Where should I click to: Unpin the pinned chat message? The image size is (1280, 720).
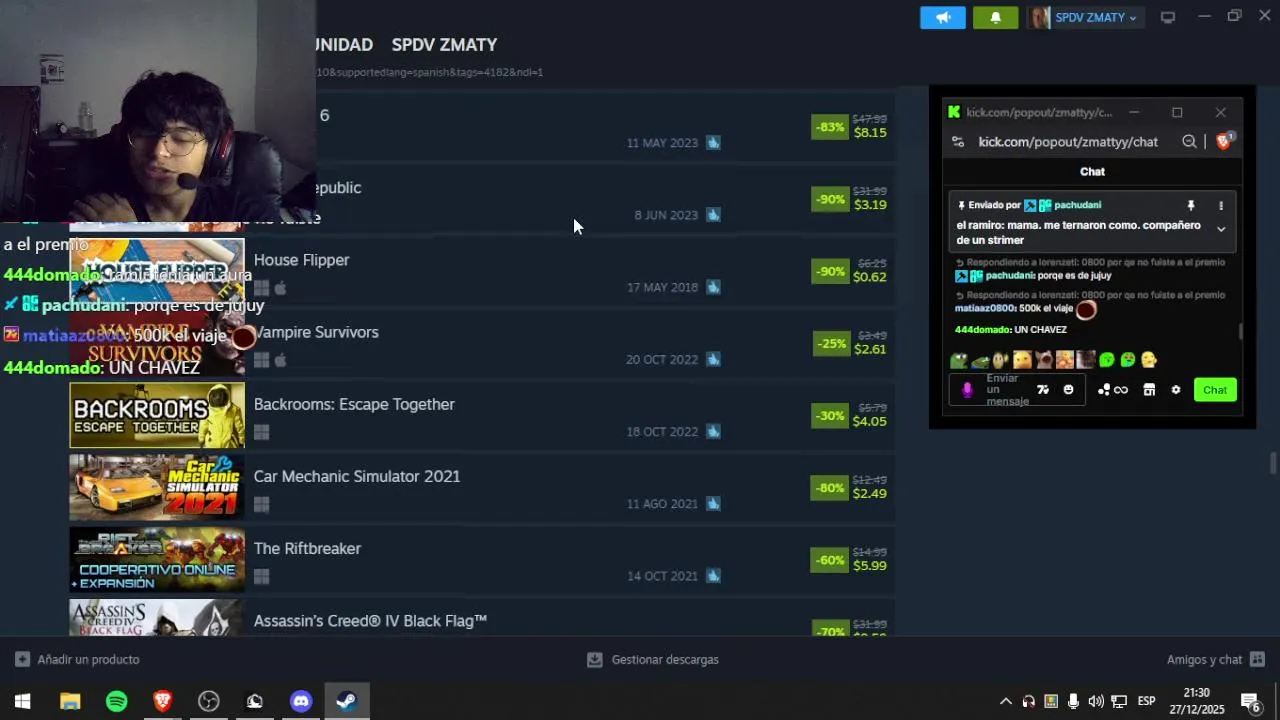pos(1190,205)
